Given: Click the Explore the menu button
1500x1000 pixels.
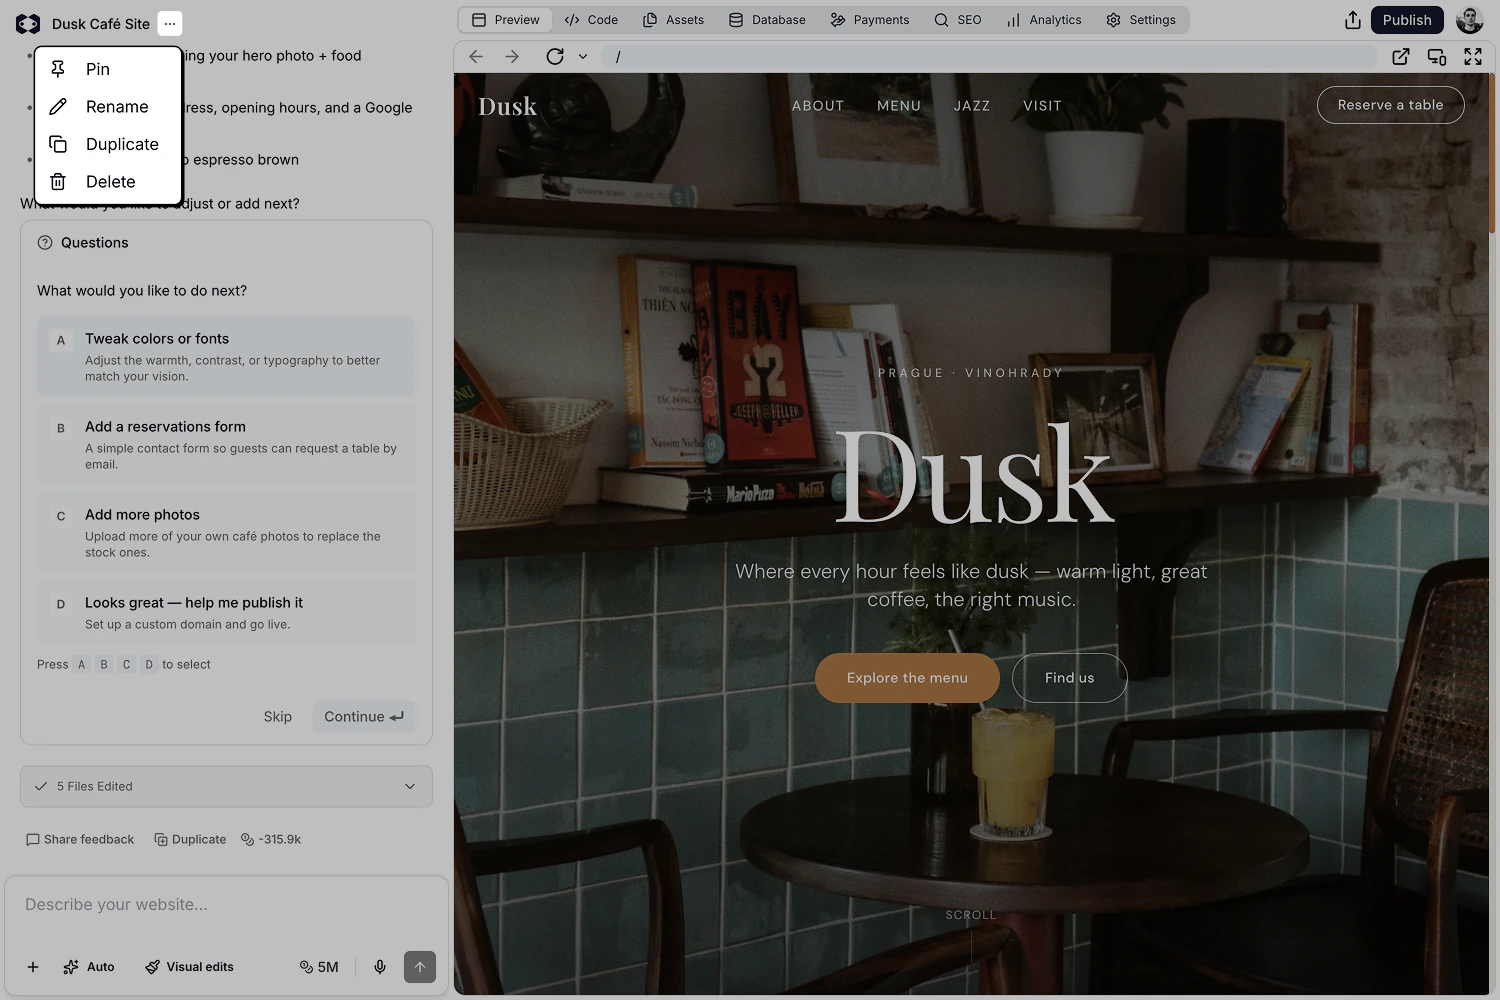Looking at the screenshot, I should (907, 678).
